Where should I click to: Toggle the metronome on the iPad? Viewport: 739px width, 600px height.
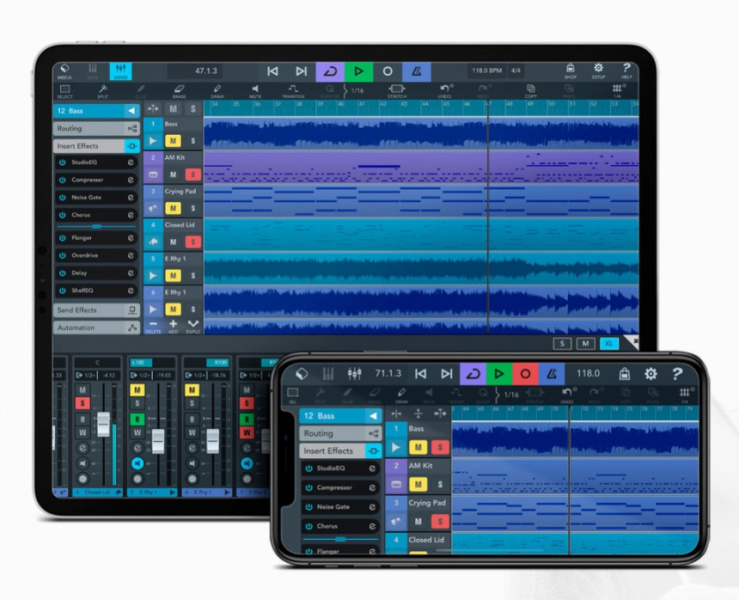416,72
